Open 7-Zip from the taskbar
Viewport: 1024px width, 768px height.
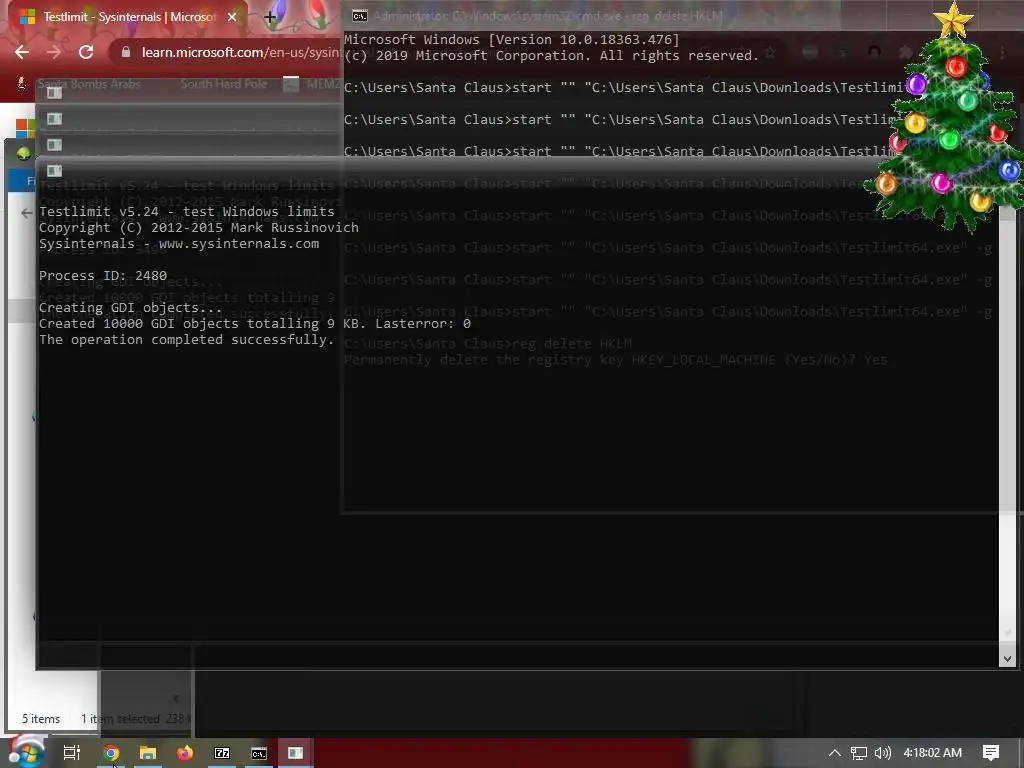[222, 753]
